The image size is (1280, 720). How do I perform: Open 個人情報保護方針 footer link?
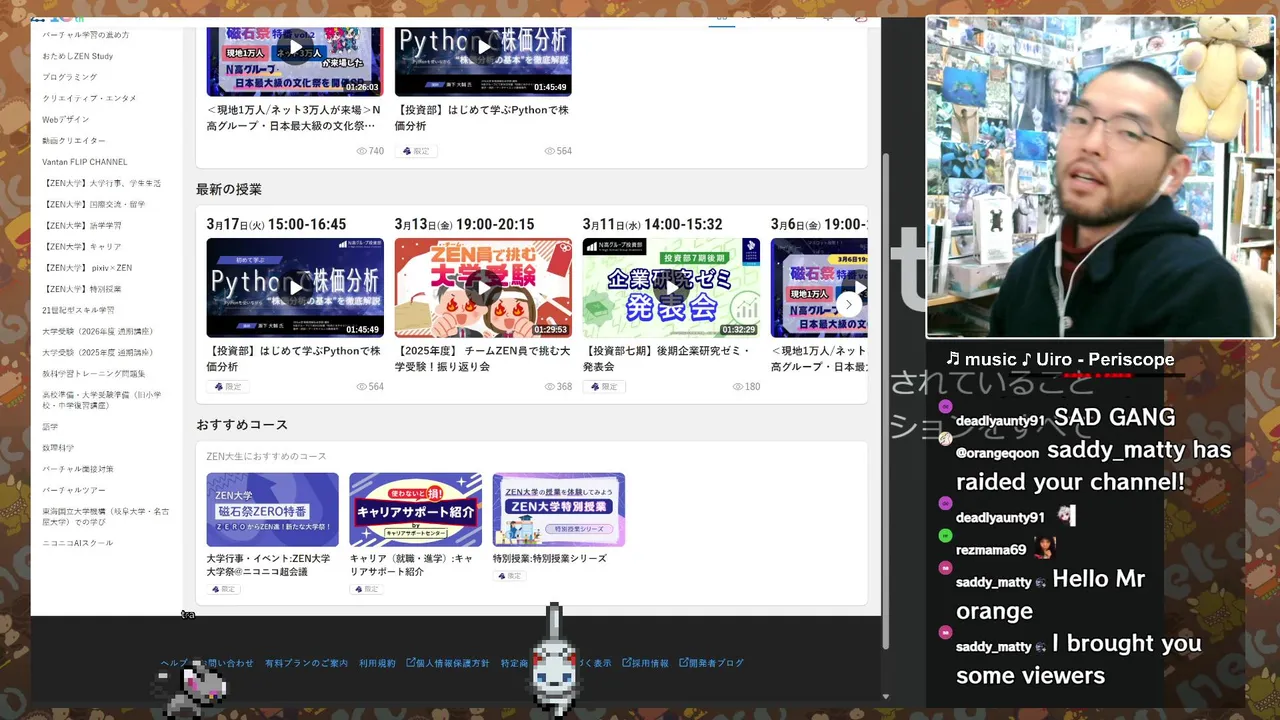[448, 663]
